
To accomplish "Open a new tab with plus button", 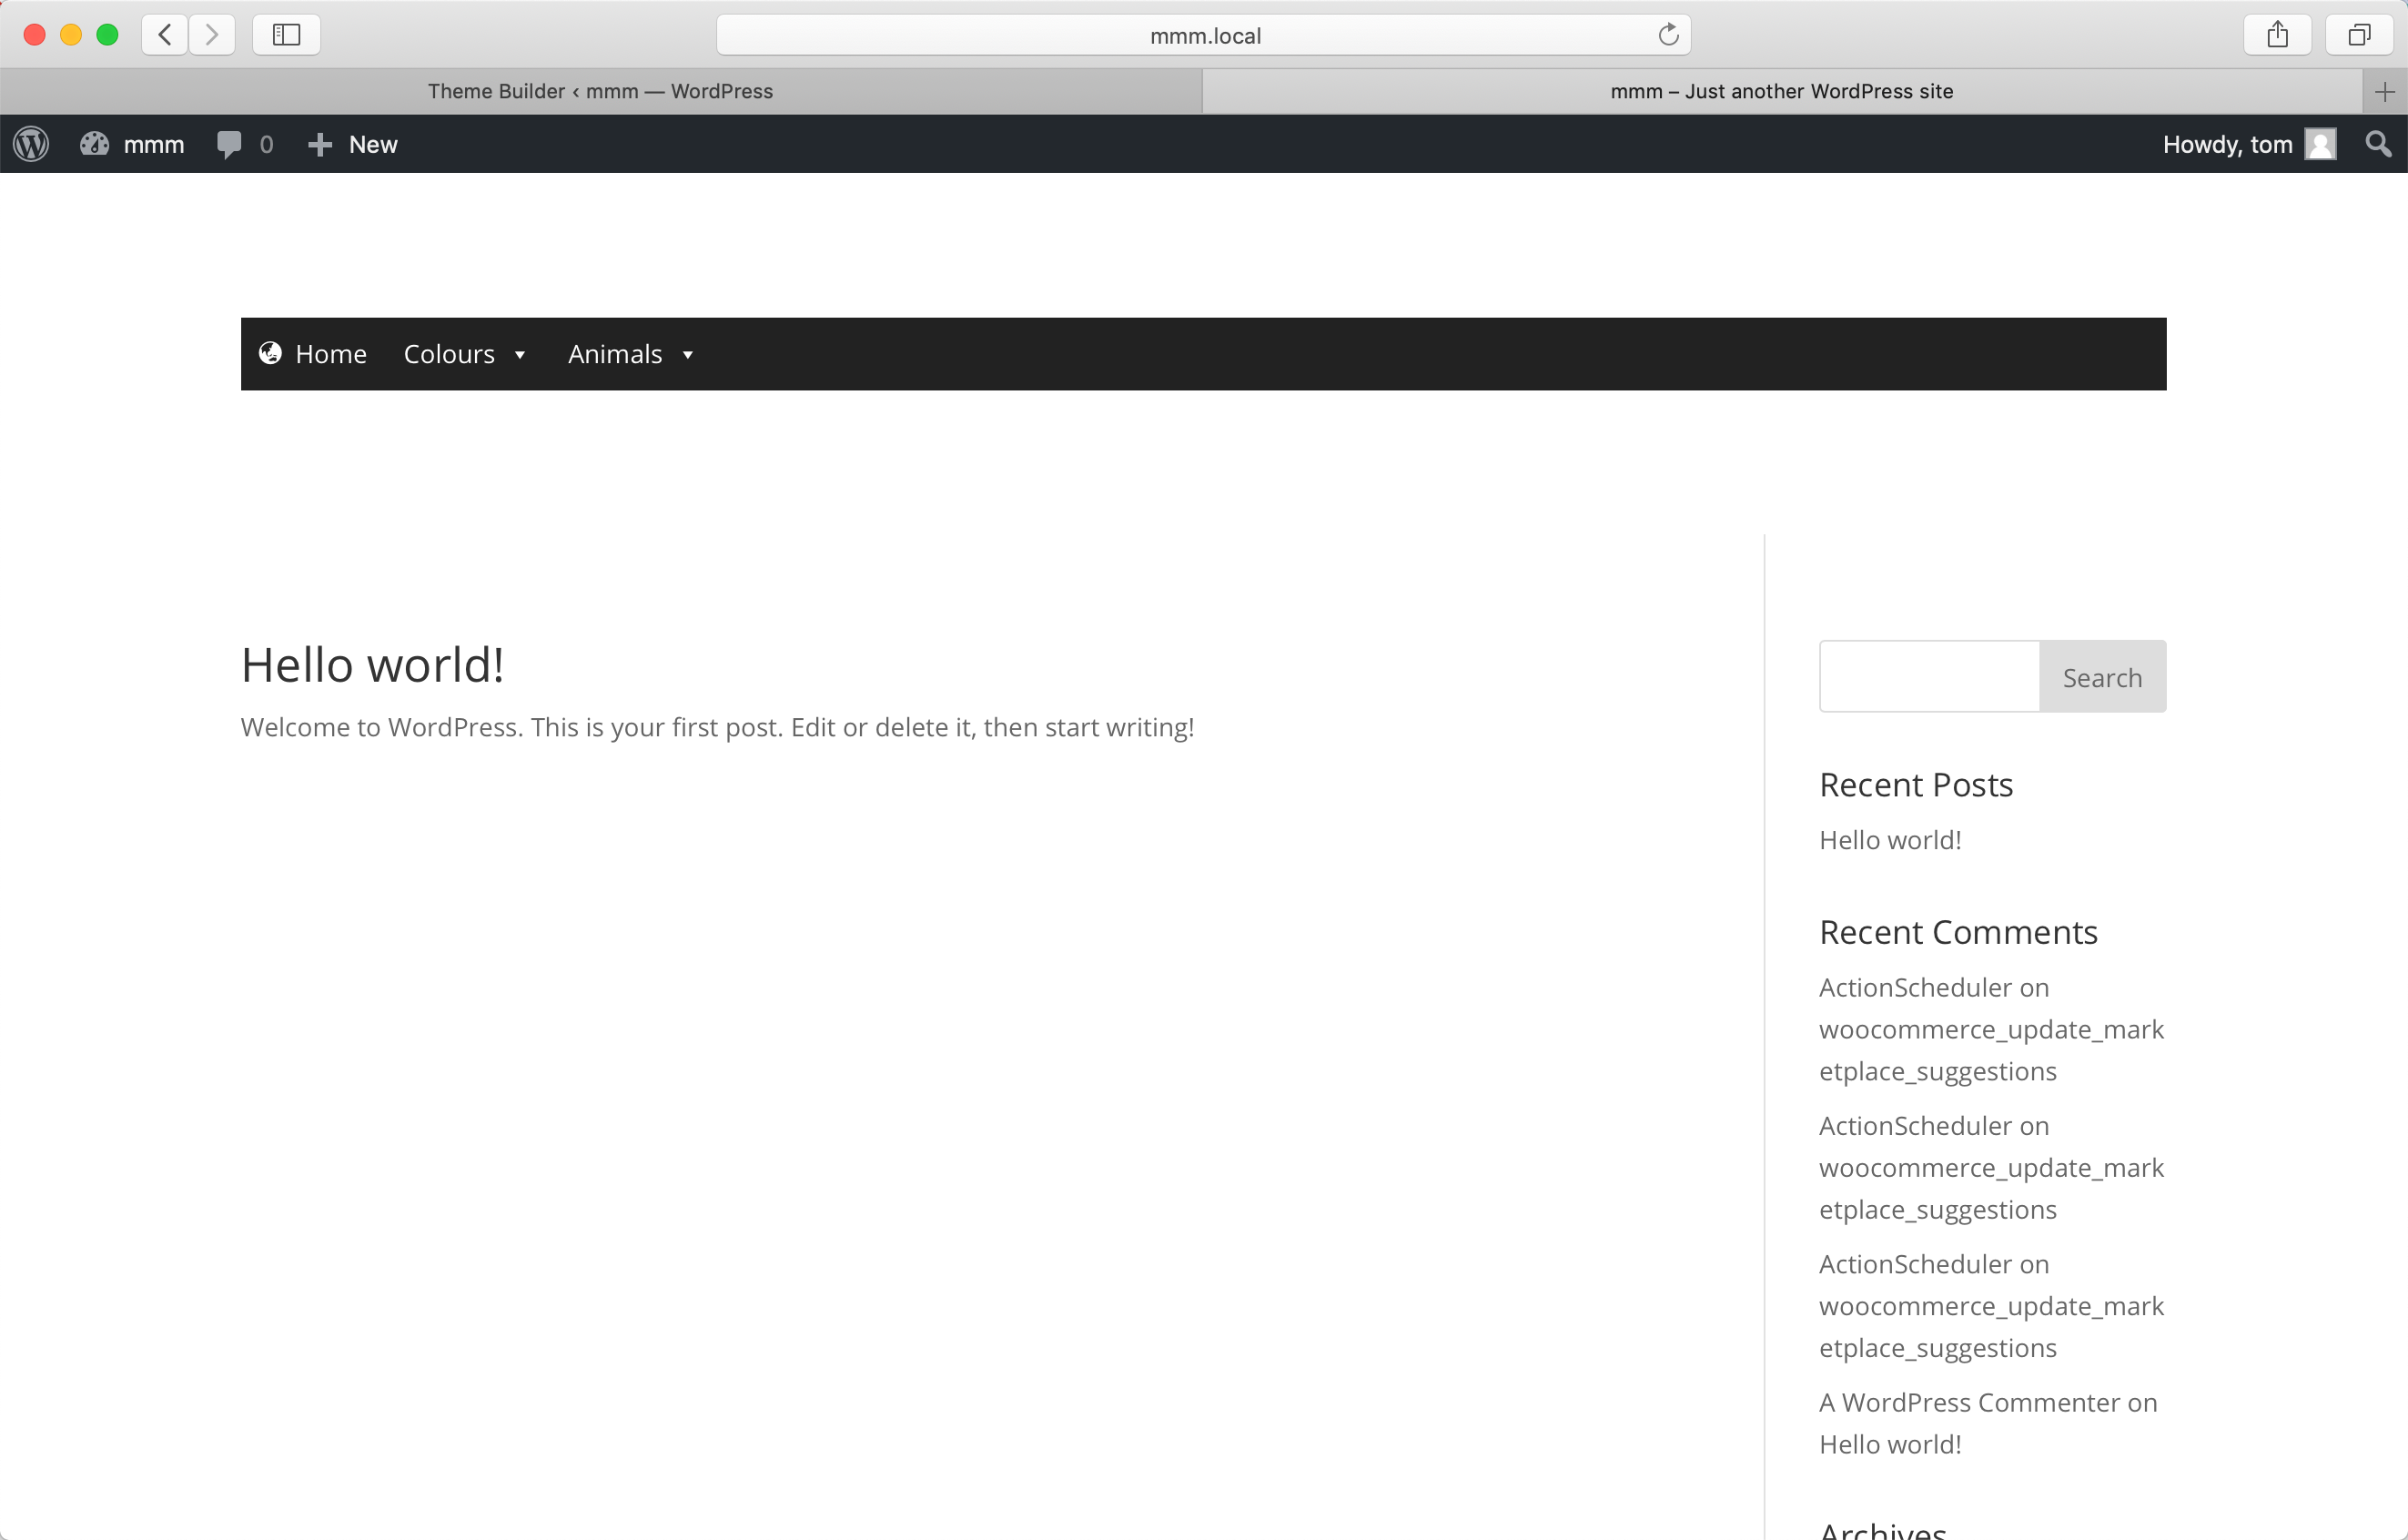I will [x=2384, y=92].
